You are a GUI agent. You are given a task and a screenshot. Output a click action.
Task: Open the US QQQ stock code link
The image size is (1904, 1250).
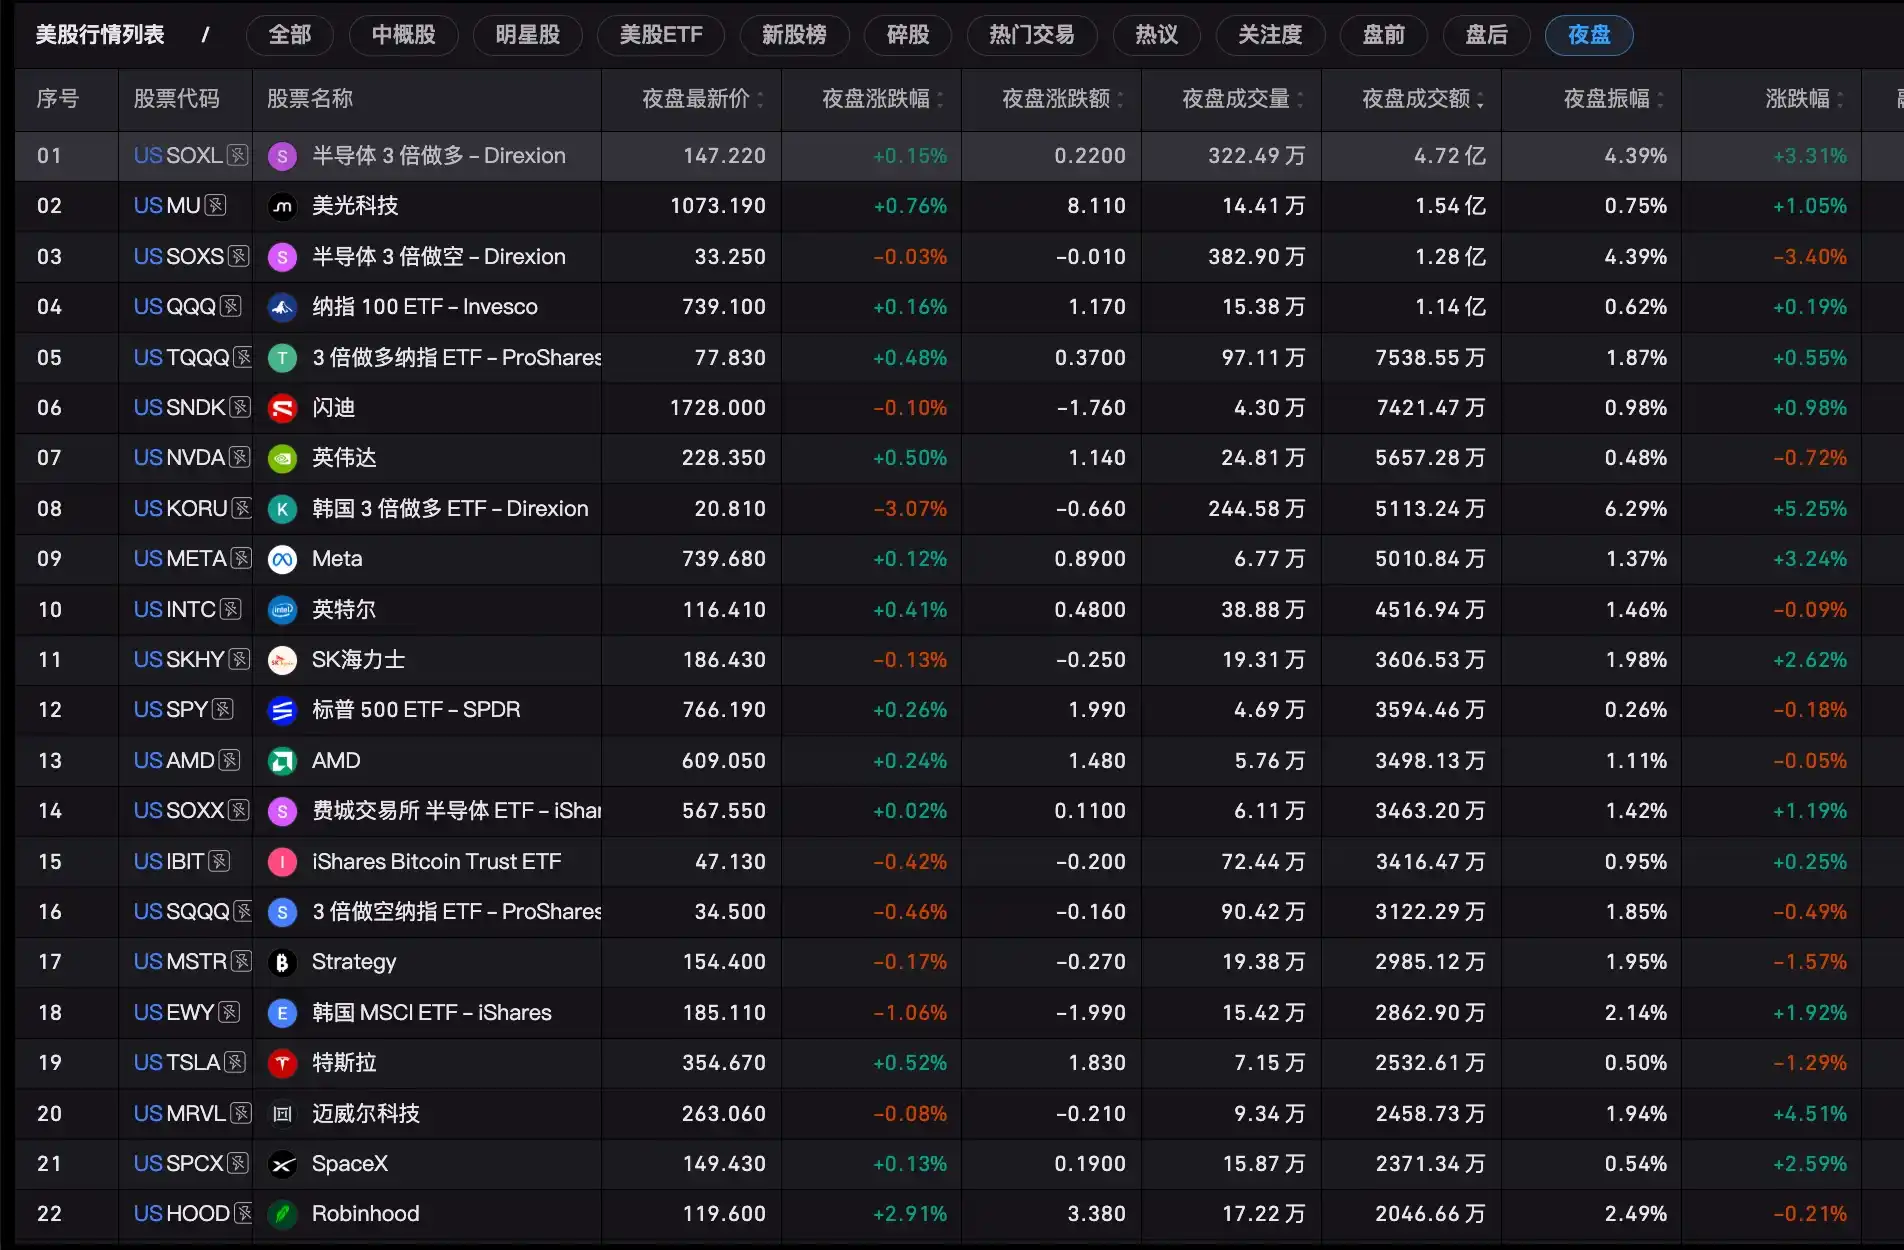pyautogui.click(x=175, y=307)
